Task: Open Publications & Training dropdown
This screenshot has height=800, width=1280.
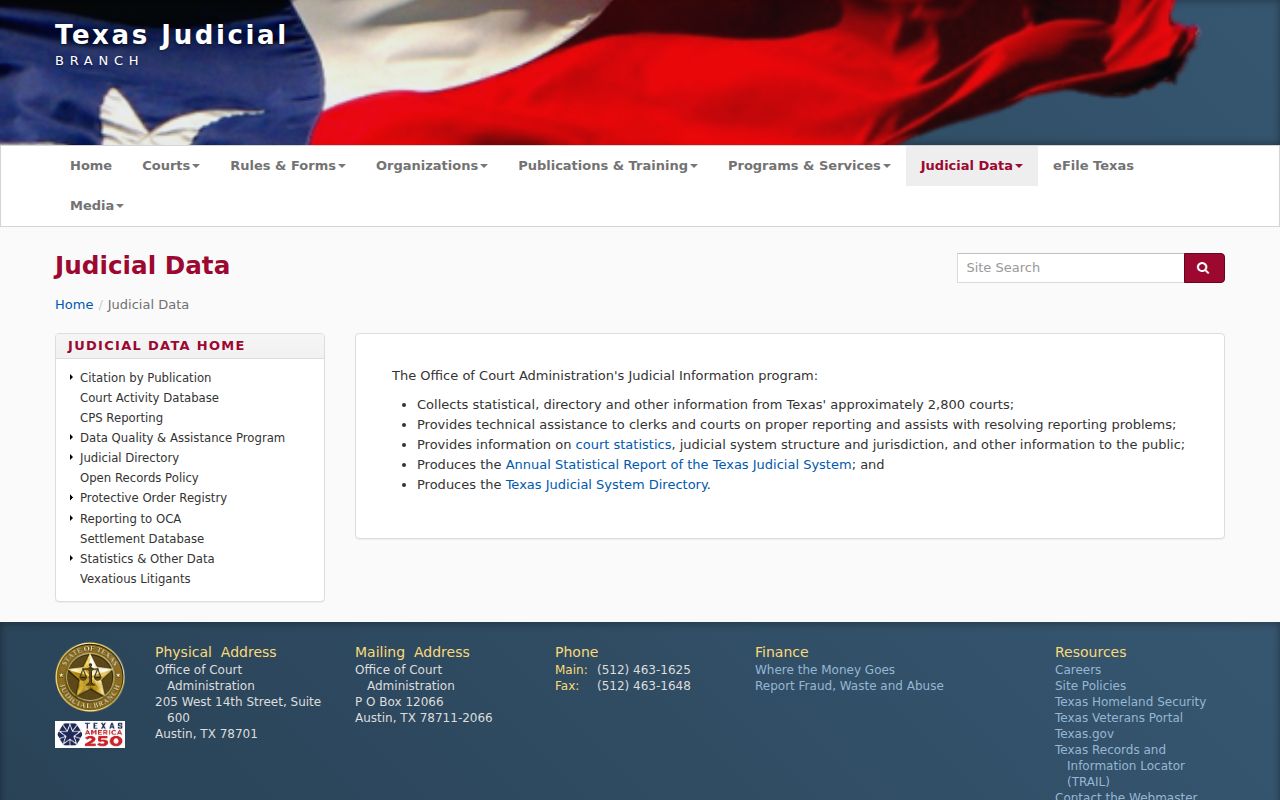Action: 608,166
